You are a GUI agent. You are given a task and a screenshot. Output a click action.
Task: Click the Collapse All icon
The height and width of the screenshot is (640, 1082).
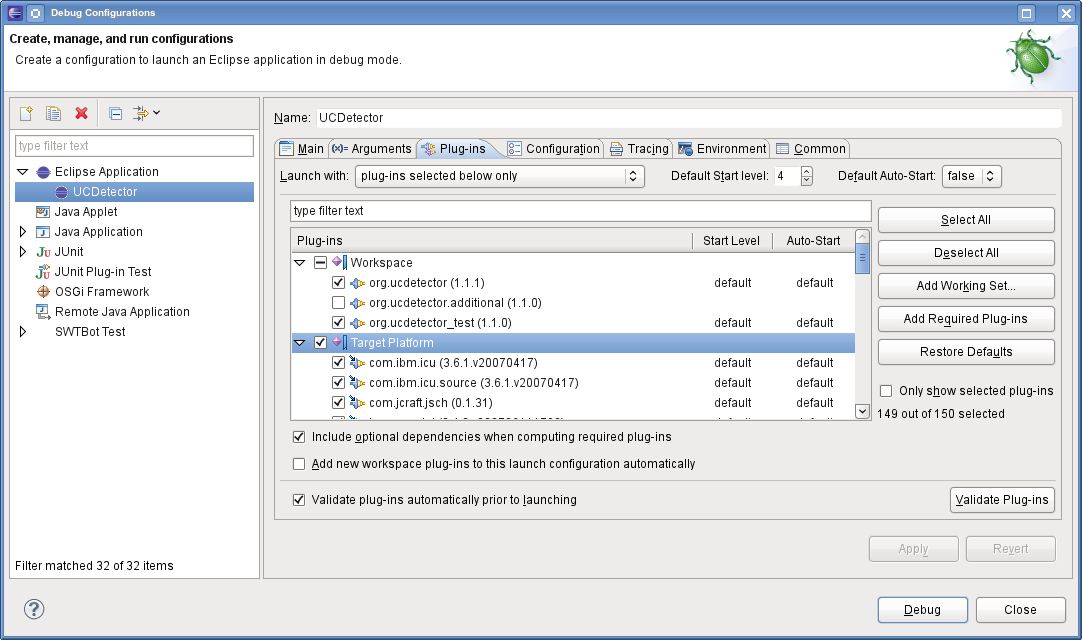click(116, 113)
